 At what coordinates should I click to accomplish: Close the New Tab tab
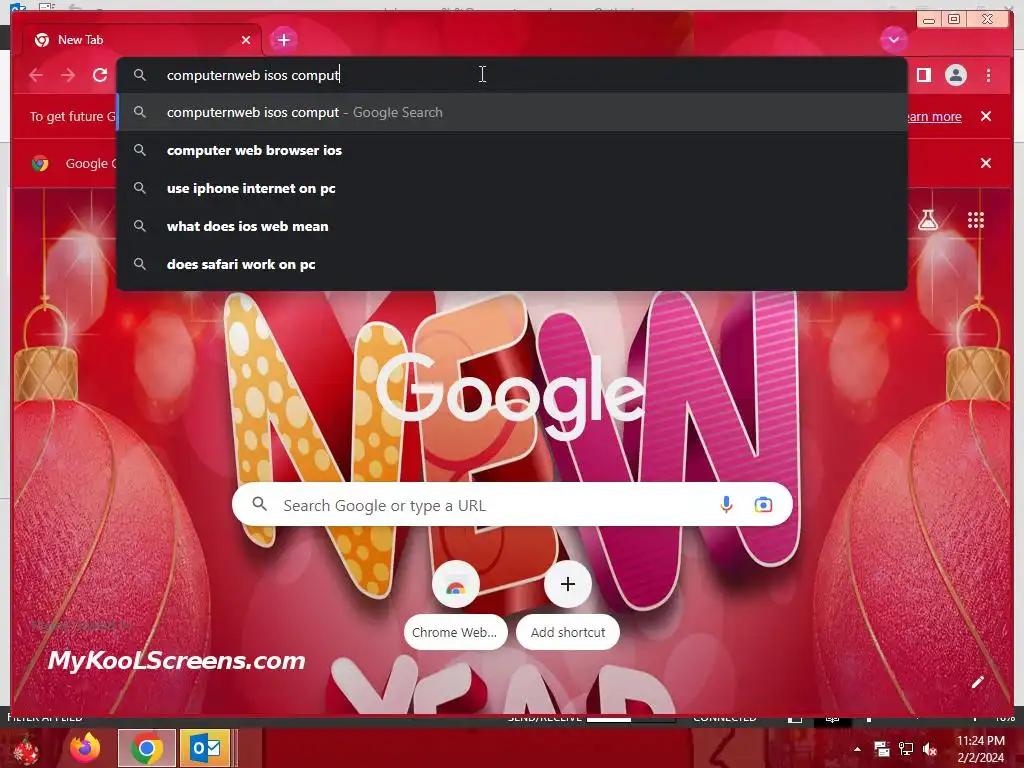[246, 40]
